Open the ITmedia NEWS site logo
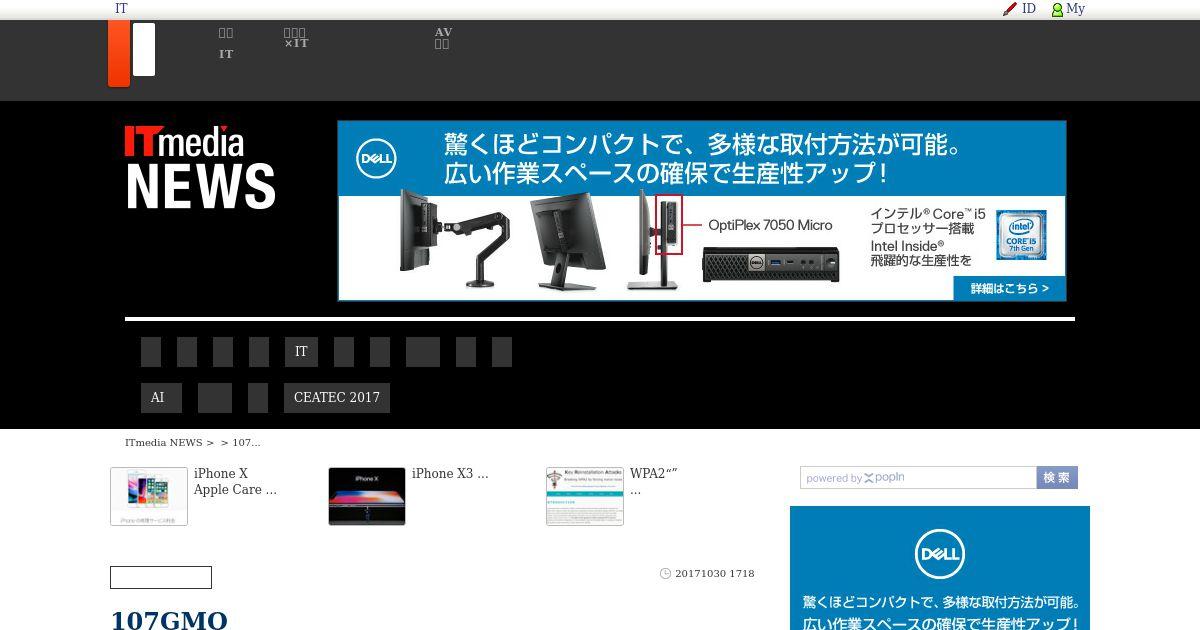Image resolution: width=1200 pixels, height=630 pixels. coord(200,167)
